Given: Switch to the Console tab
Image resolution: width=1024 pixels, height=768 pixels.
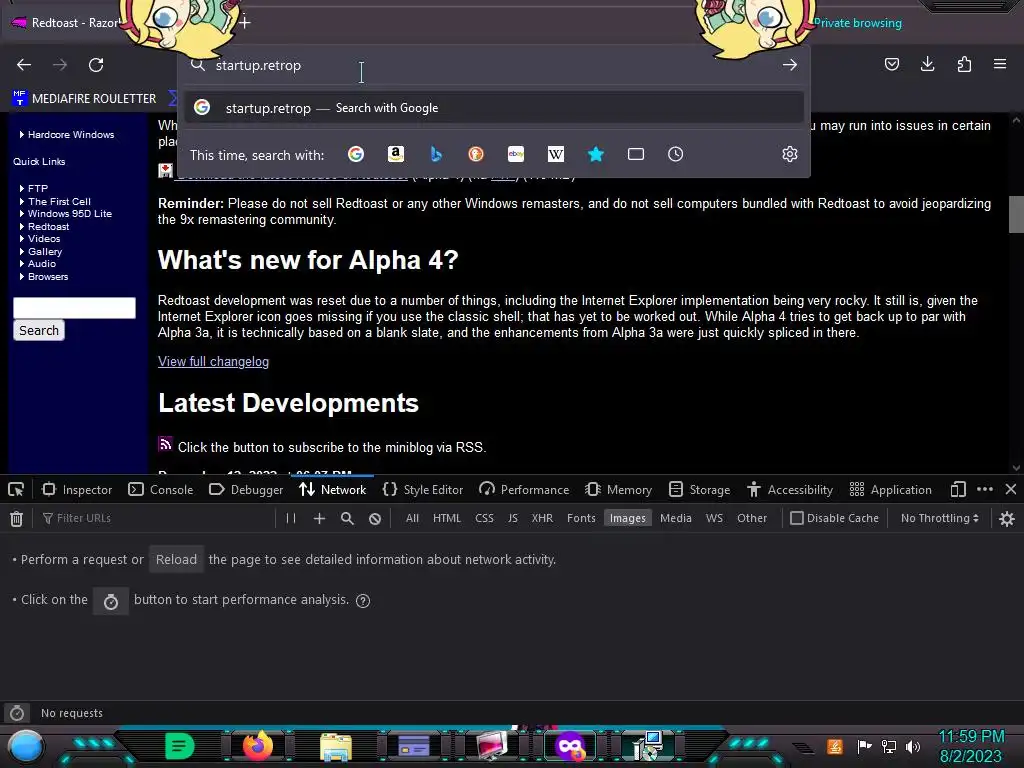Looking at the screenshot, I should pos(161,490).
